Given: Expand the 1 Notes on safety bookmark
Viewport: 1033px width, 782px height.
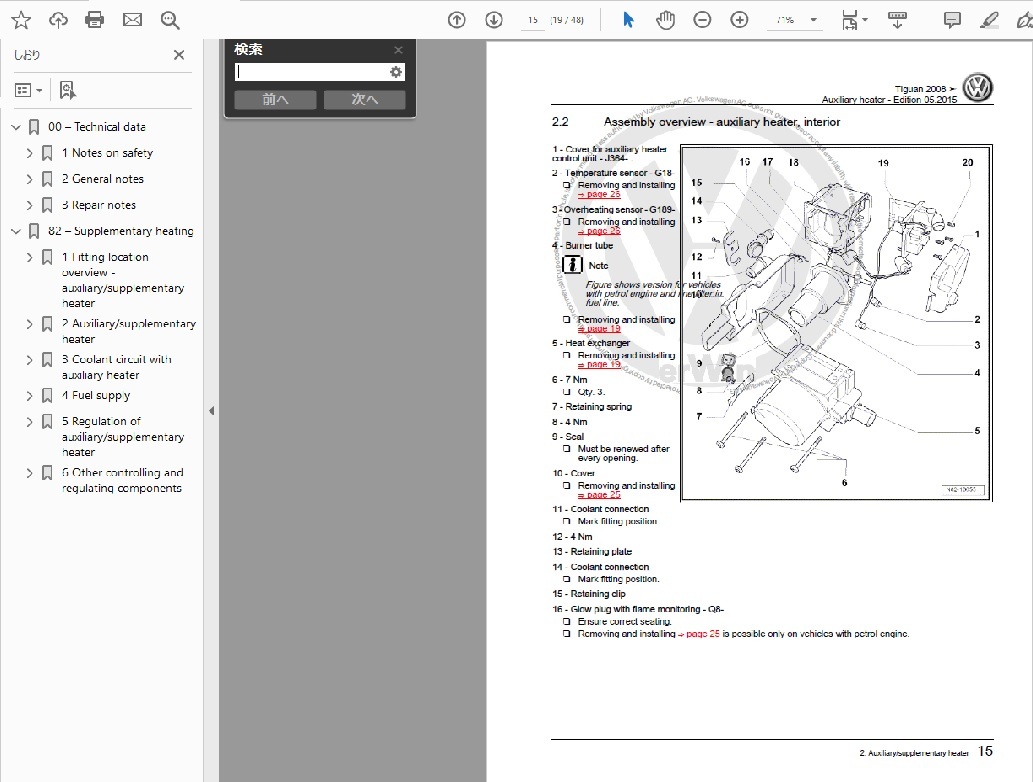Looking at the screenshot, I should 29,153.
